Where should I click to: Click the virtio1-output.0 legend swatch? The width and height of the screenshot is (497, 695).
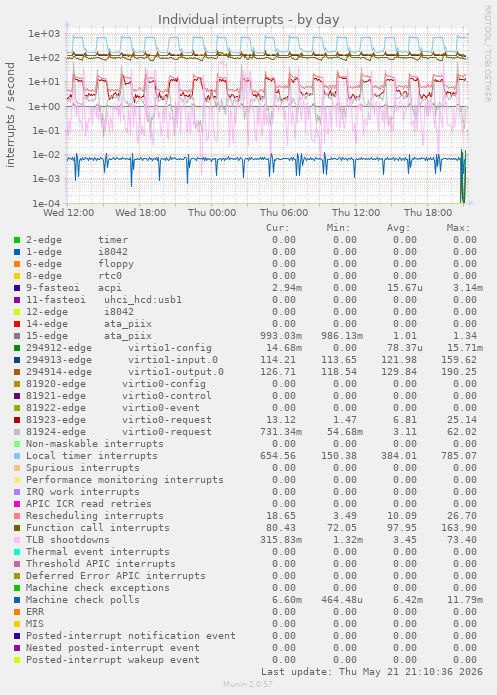pos(17,372)
